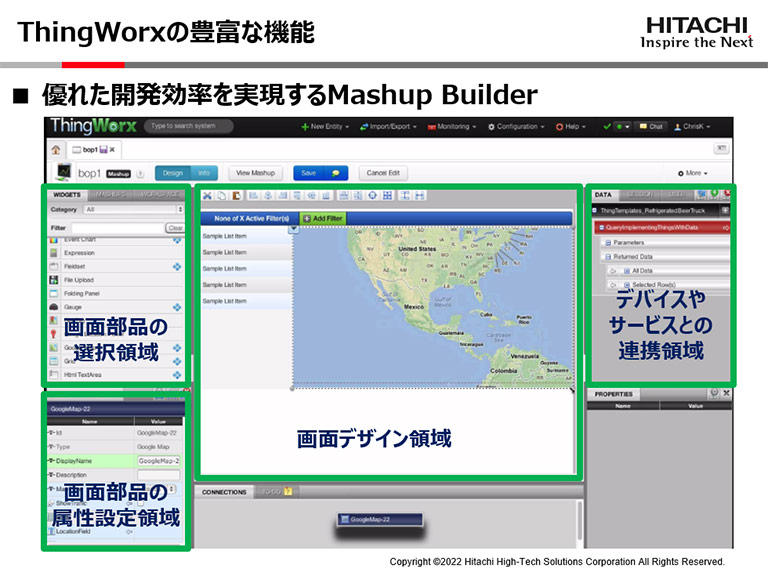Click the Folding Panel widget icon
This screenshot has height=576, width=768.
(54, 293)
